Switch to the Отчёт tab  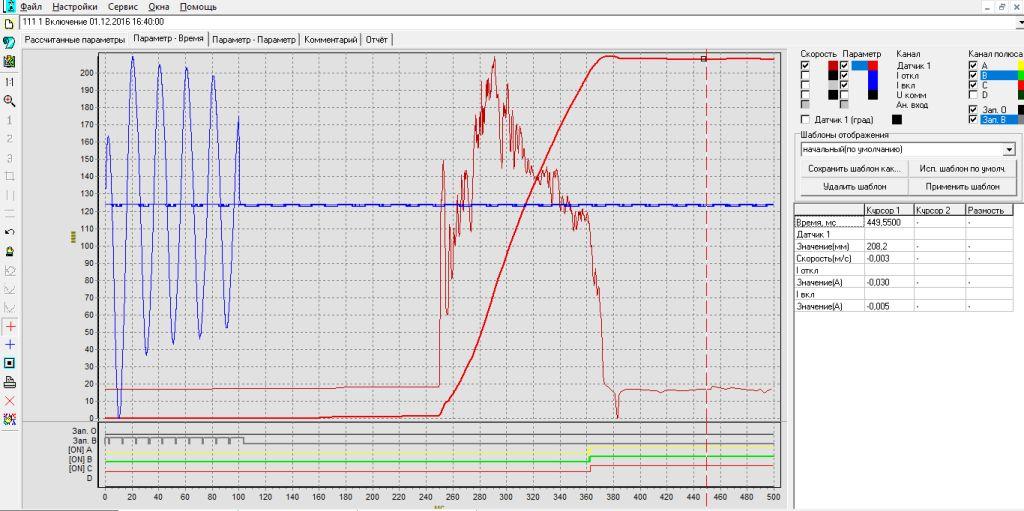pos(378,39)
